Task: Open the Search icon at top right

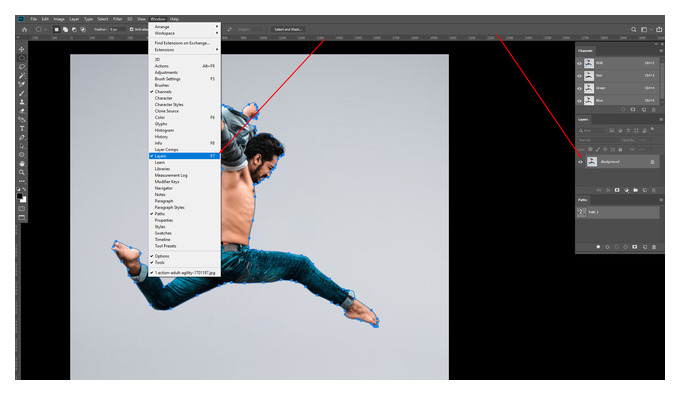Action: (634, 29)
